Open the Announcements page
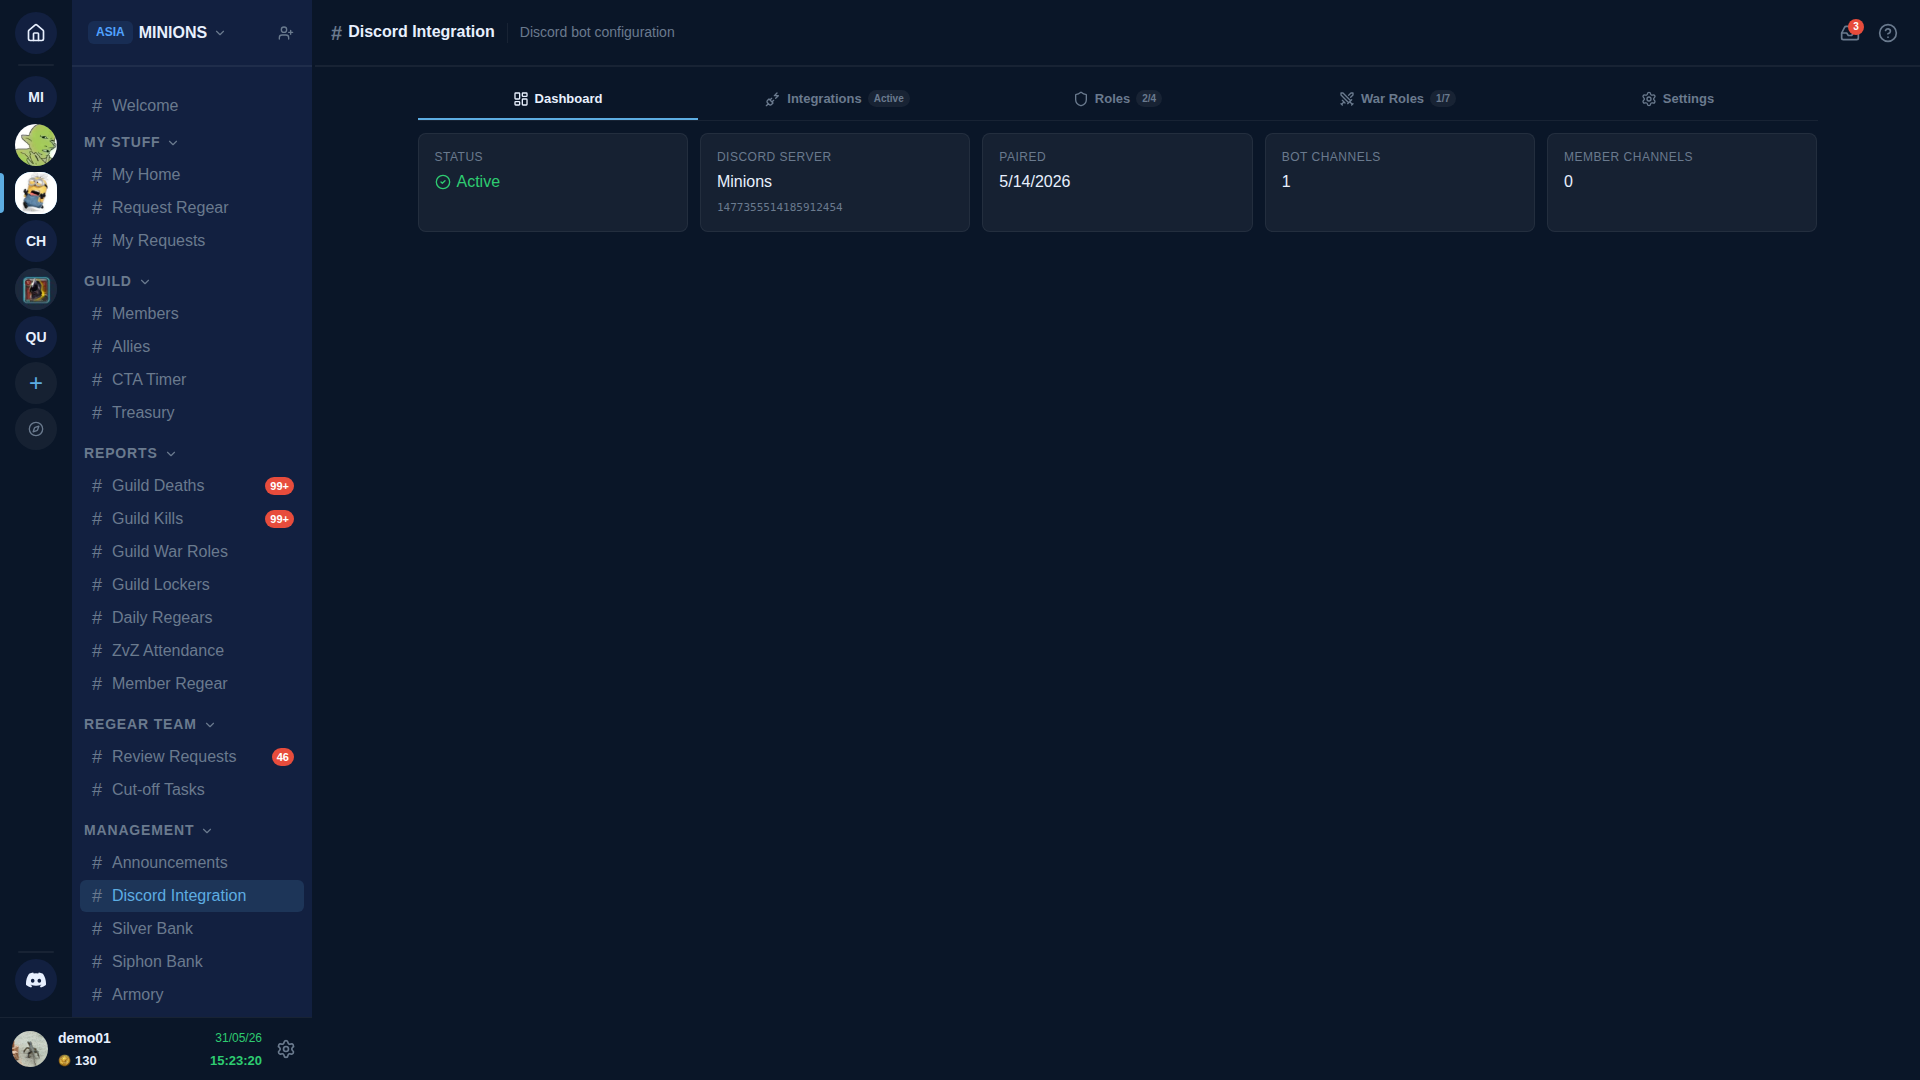1920x1080 pixels. coord(192,863)
